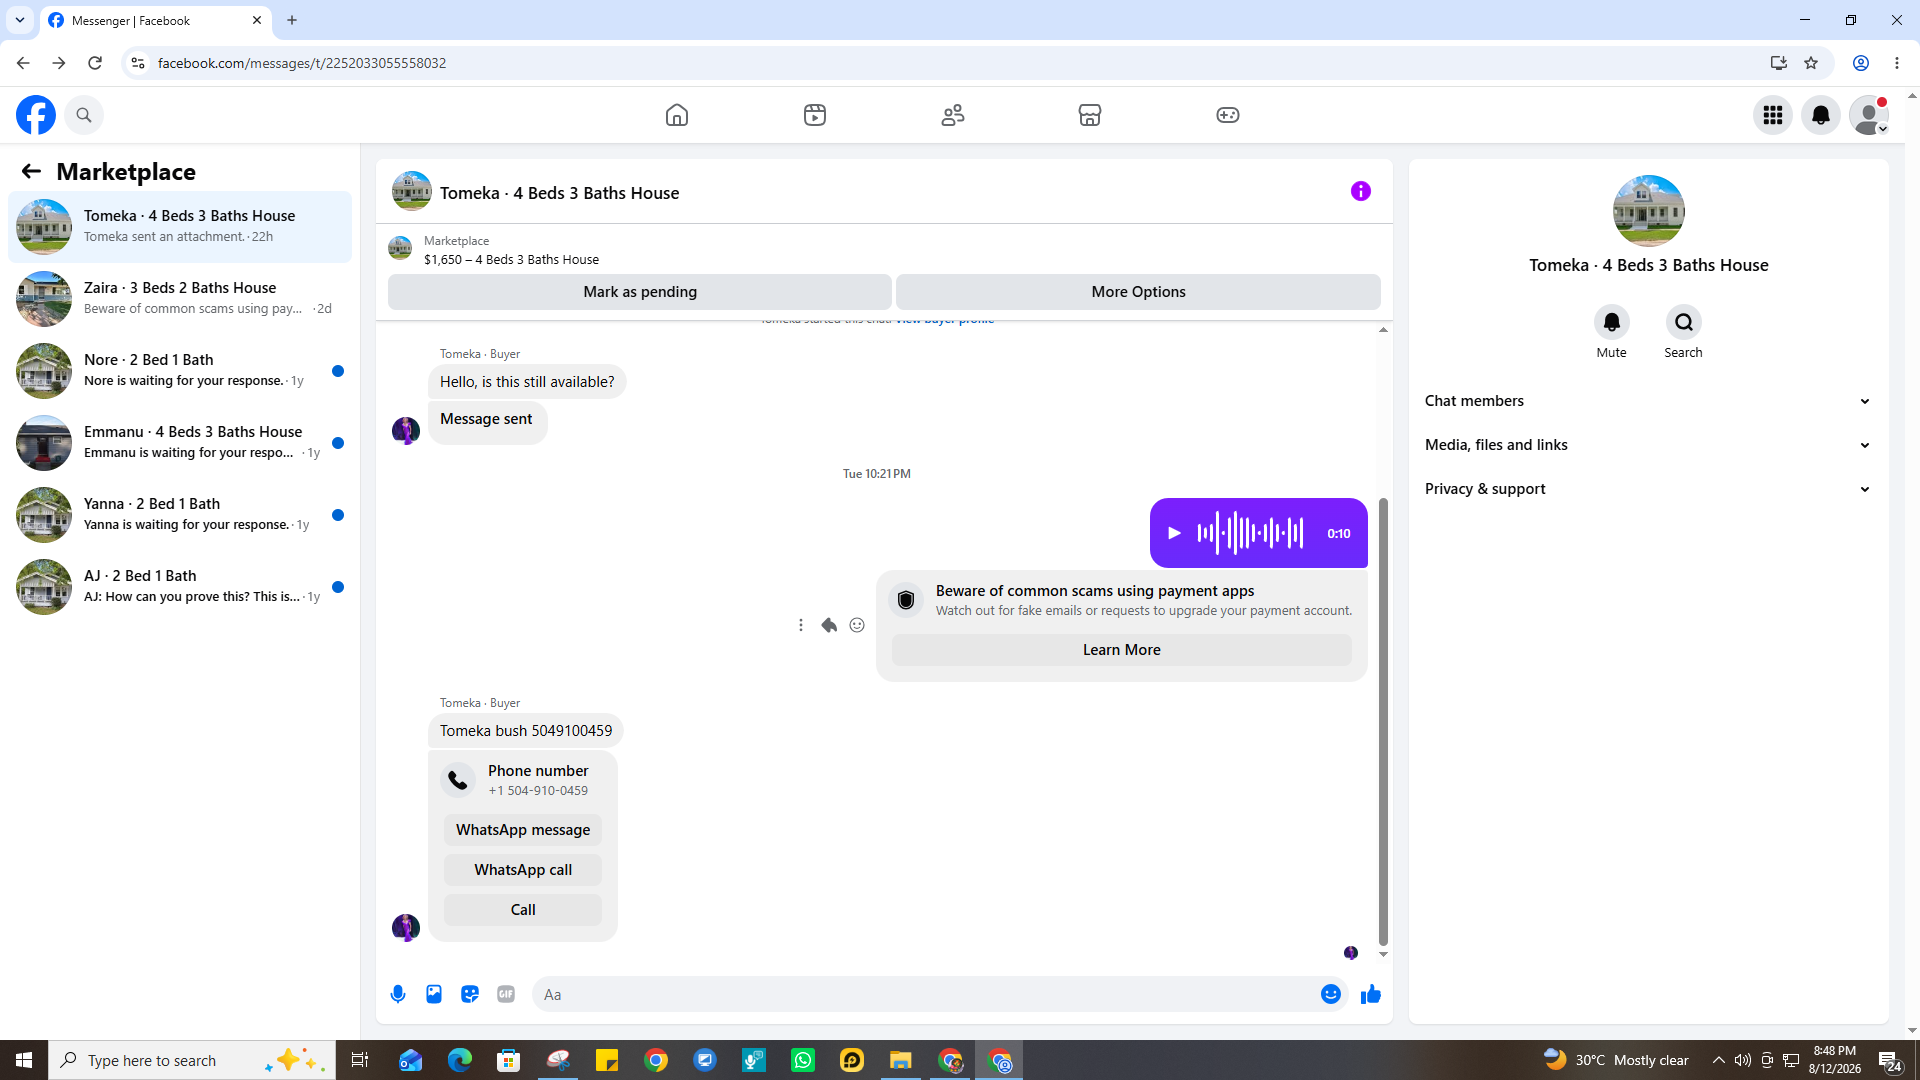The width and height of the screenshot is (1920, 1080).
Task: Seek within the voice message waveform
Action: (1250, 533)
